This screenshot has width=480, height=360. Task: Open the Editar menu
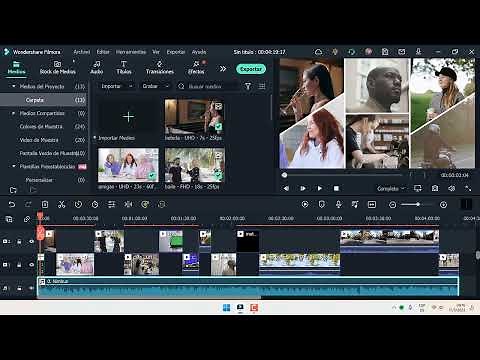103,52
